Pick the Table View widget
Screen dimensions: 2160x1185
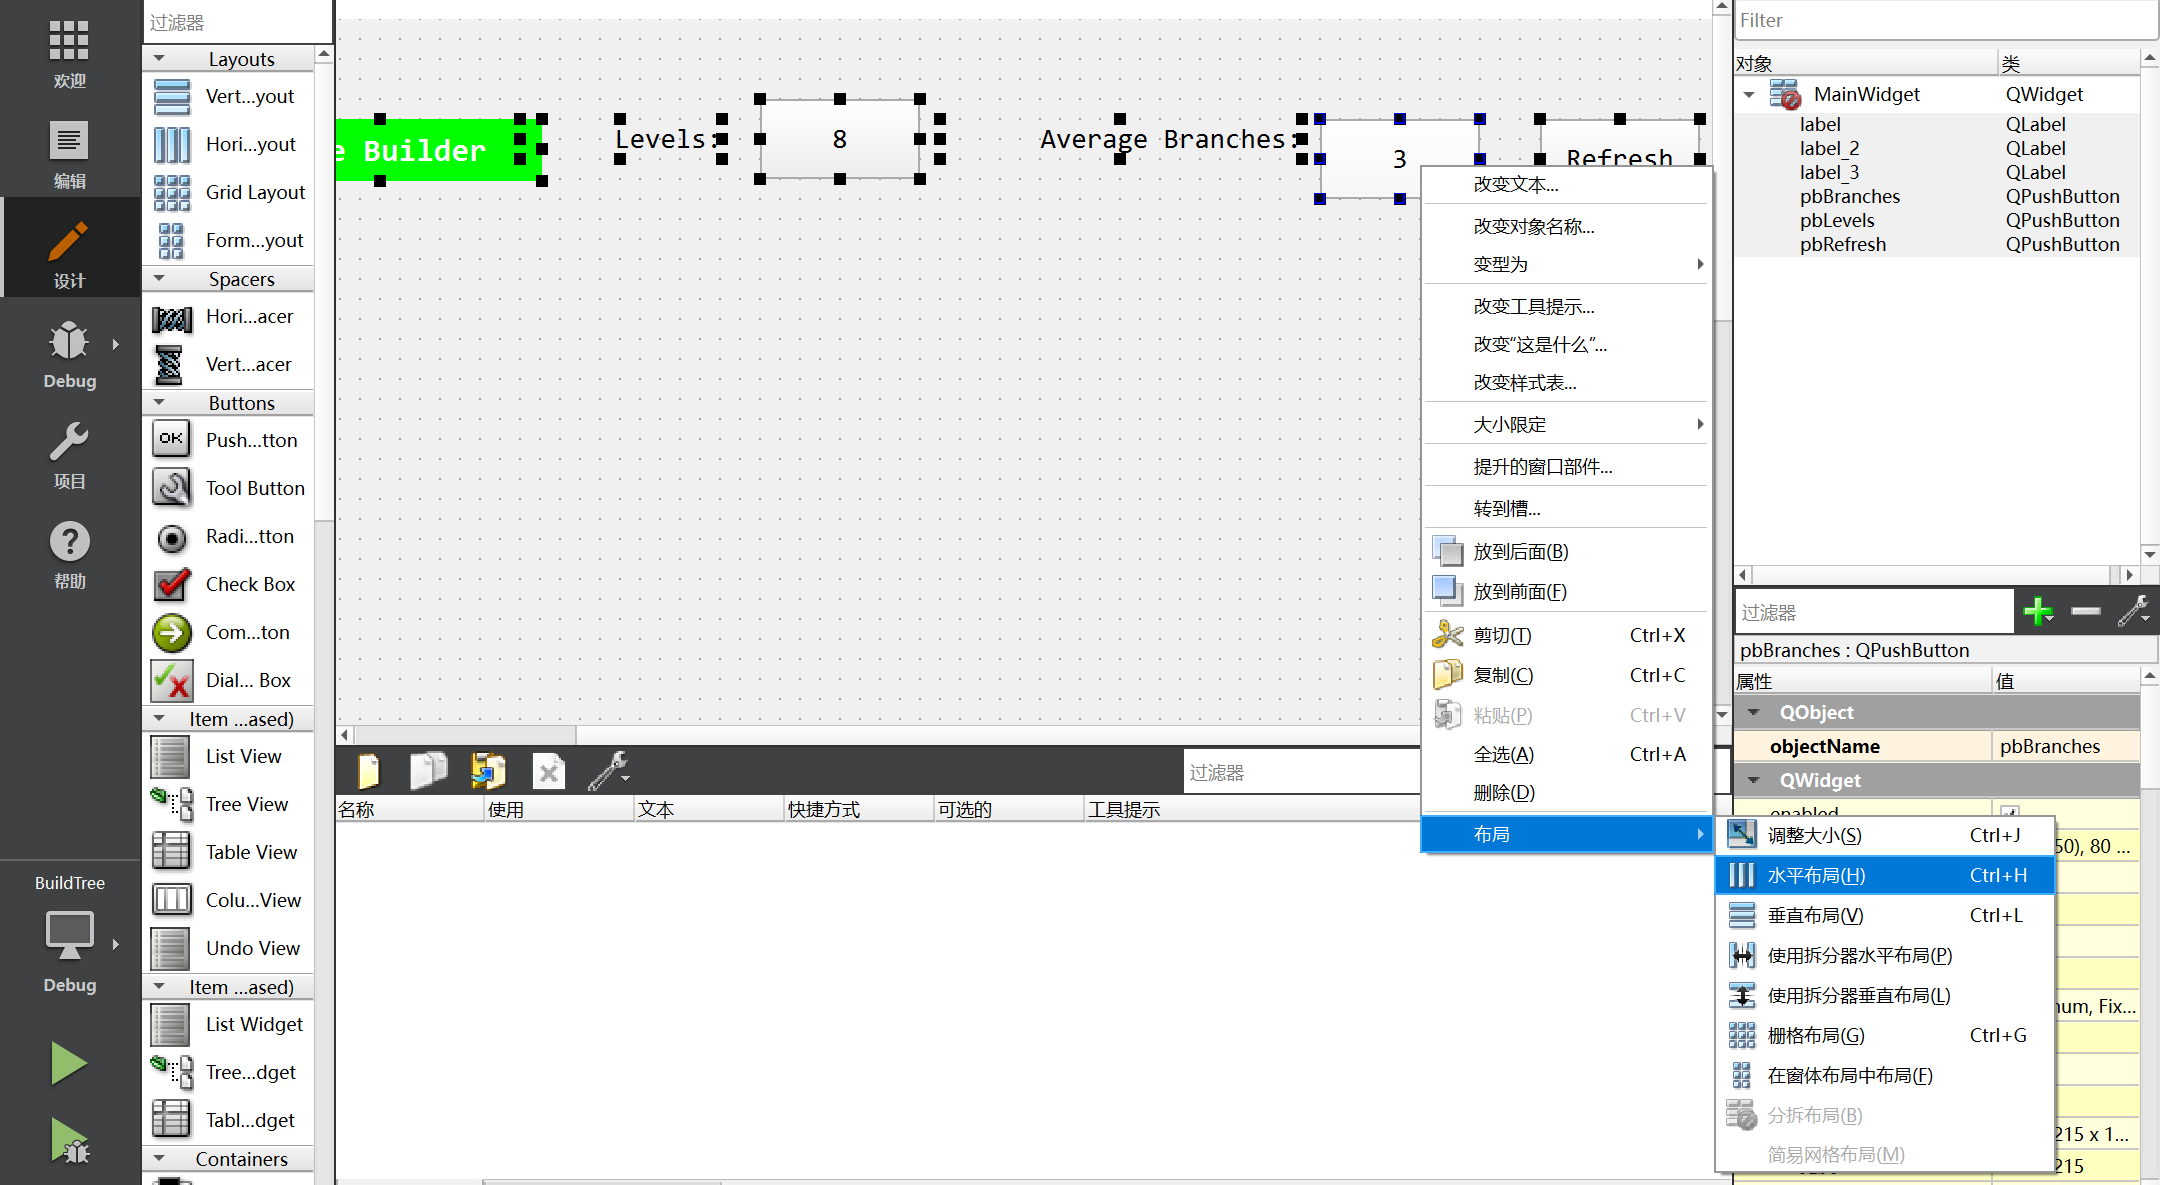click(229, 852)
